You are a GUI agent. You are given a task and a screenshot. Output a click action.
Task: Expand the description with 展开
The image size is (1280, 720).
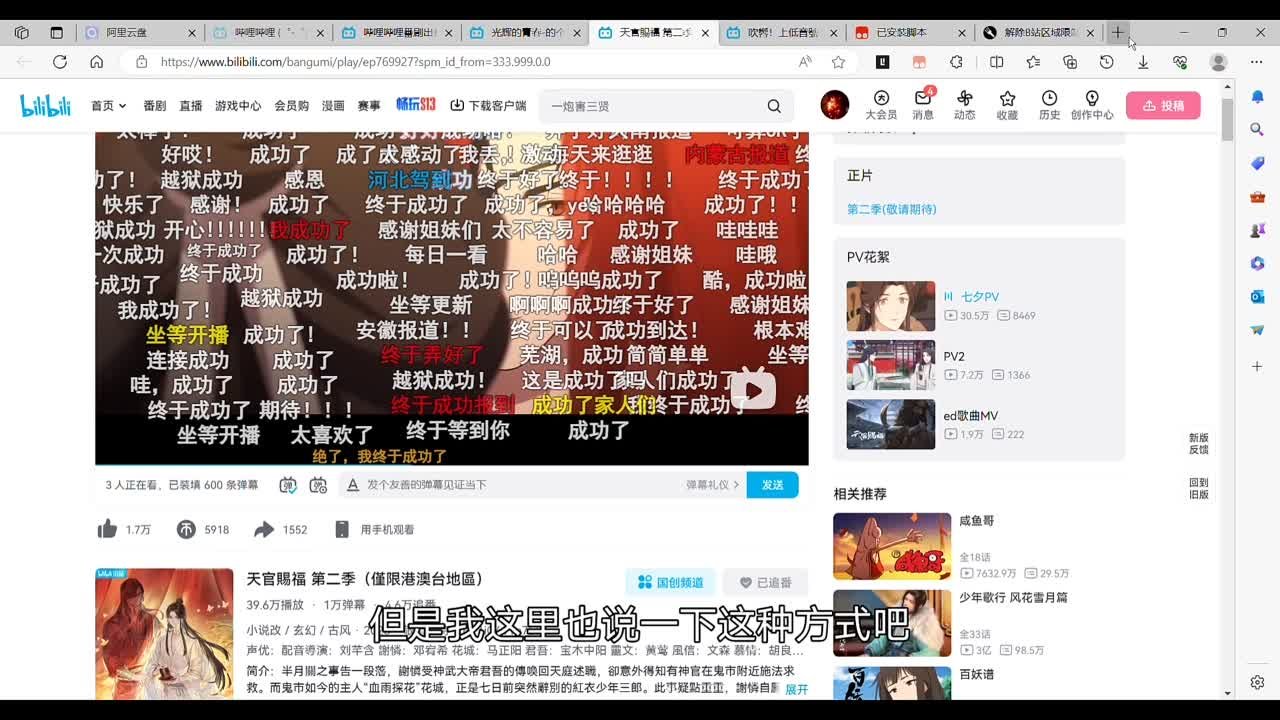797,690
